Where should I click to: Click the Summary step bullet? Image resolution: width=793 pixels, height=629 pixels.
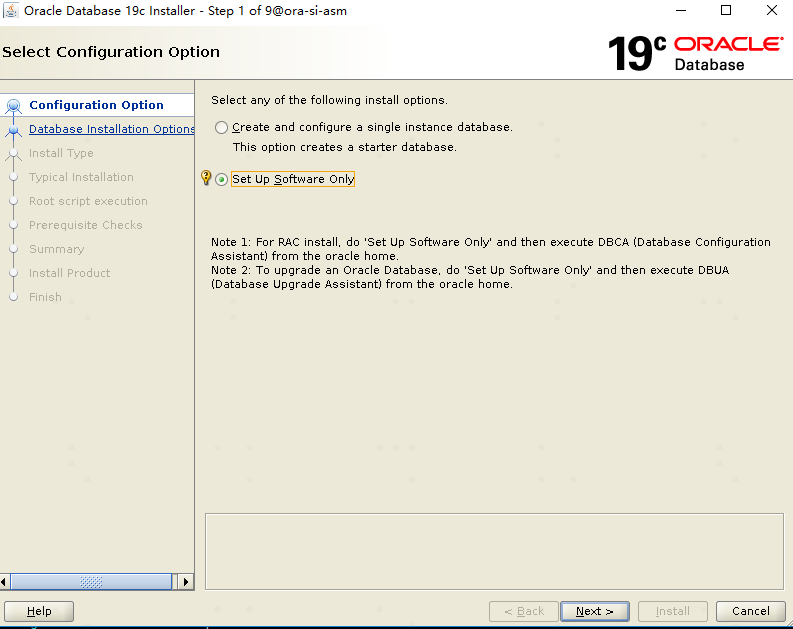point(14,249)
